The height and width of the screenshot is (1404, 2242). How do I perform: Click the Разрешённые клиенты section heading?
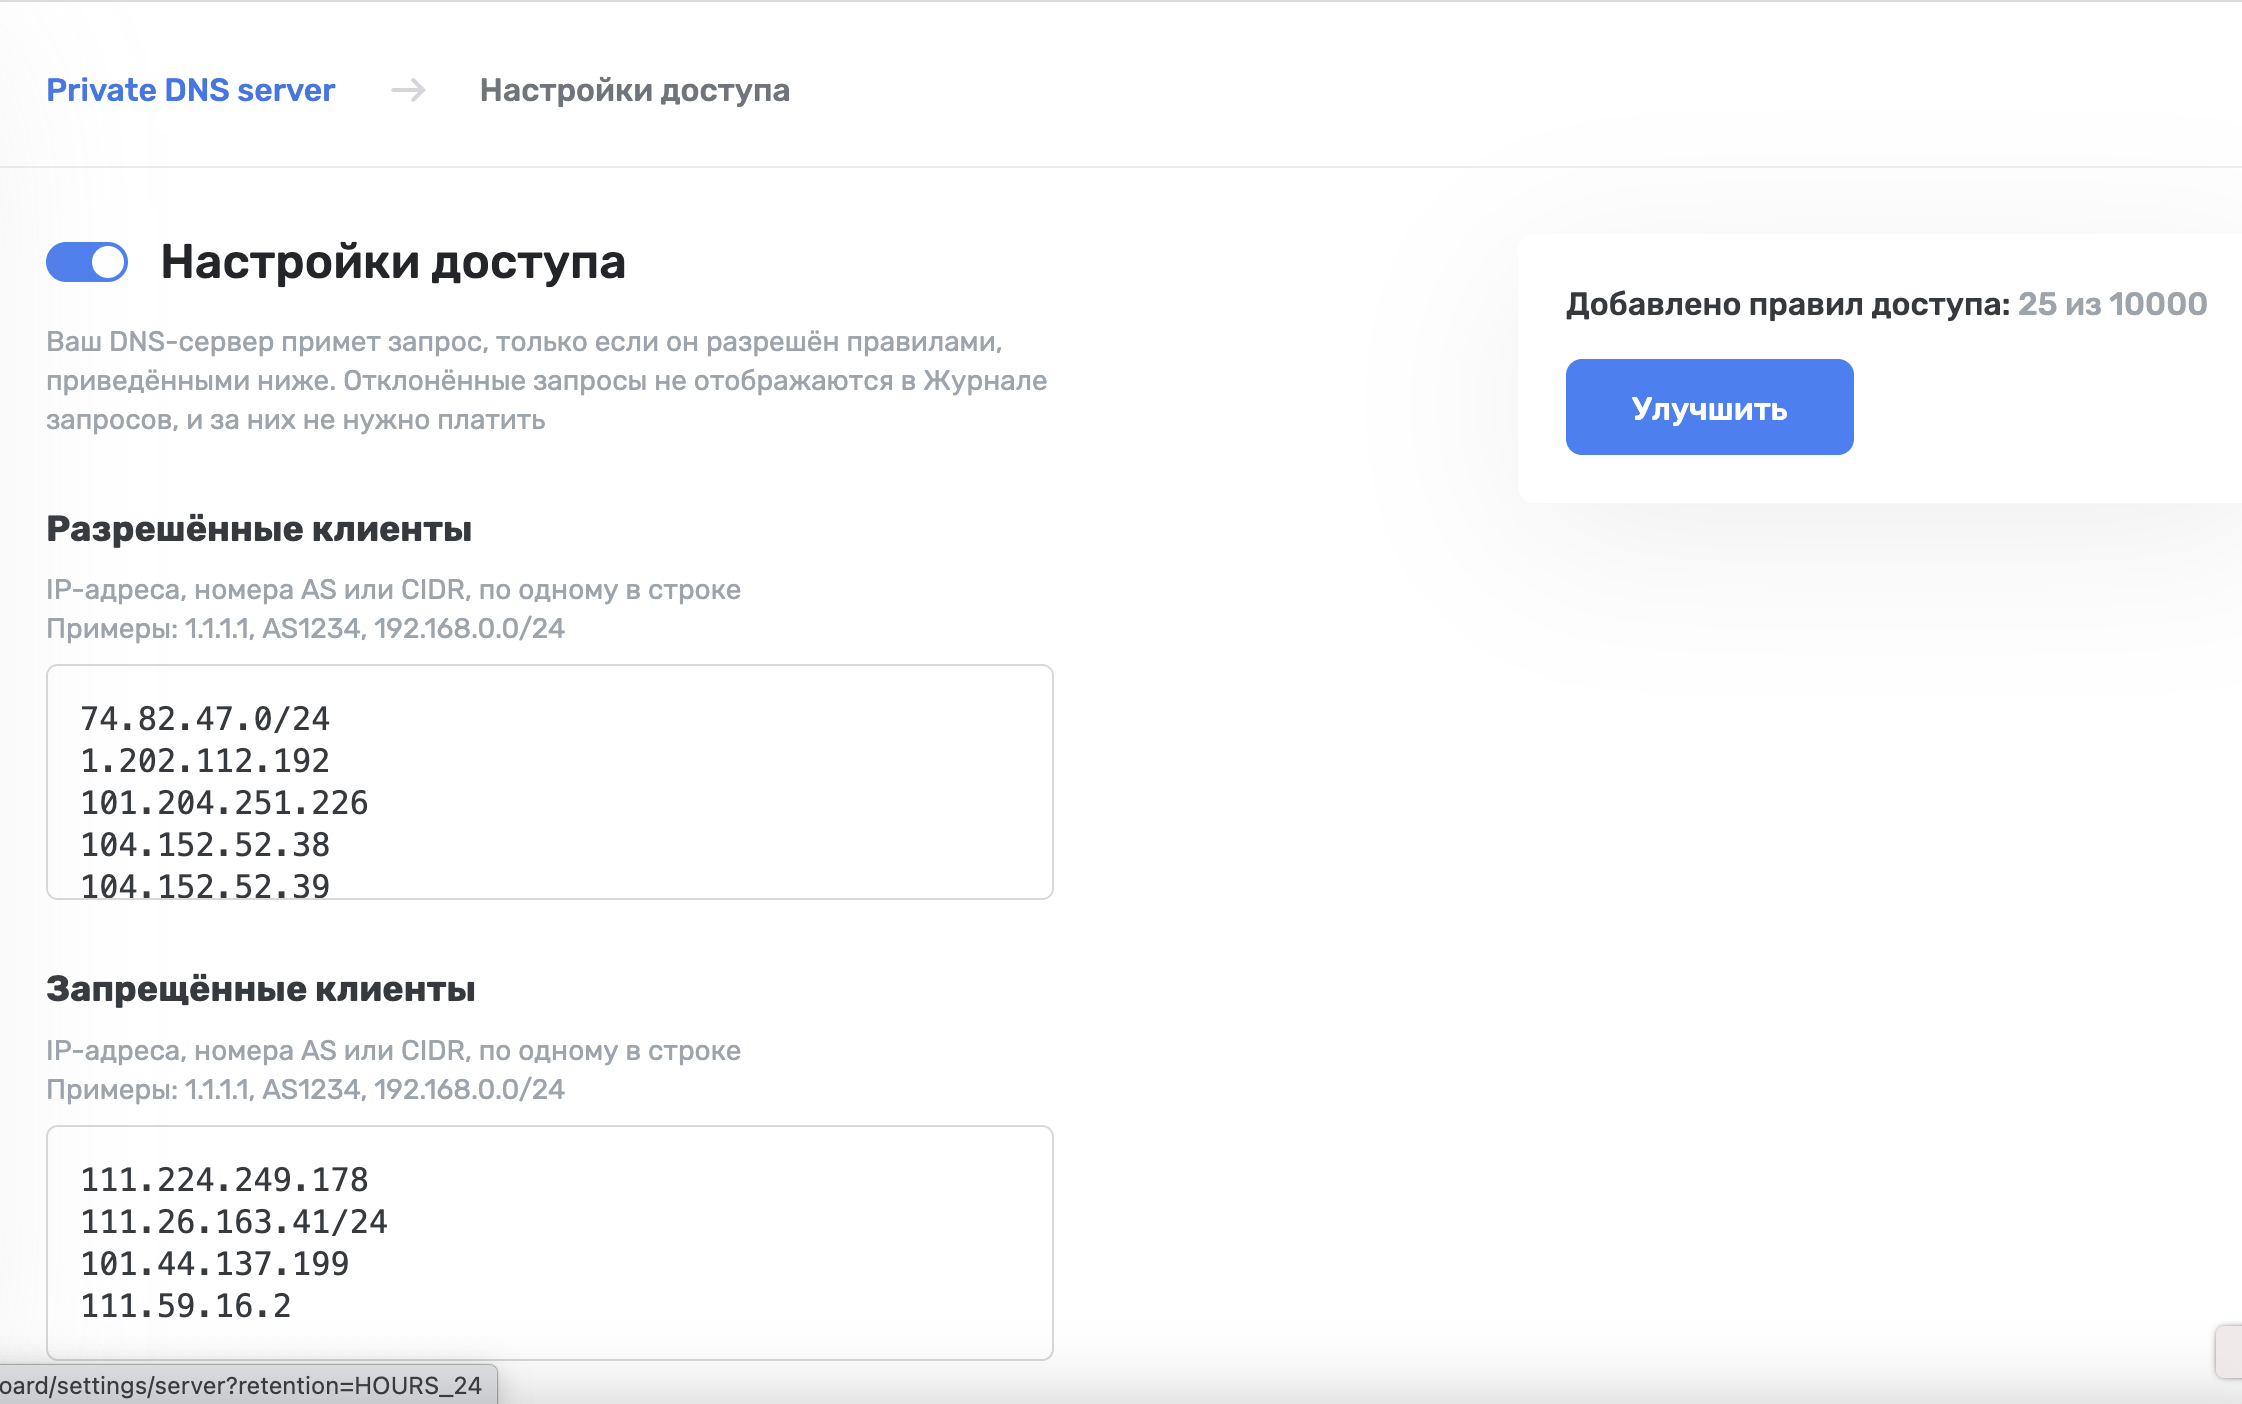tap(259, 528)
